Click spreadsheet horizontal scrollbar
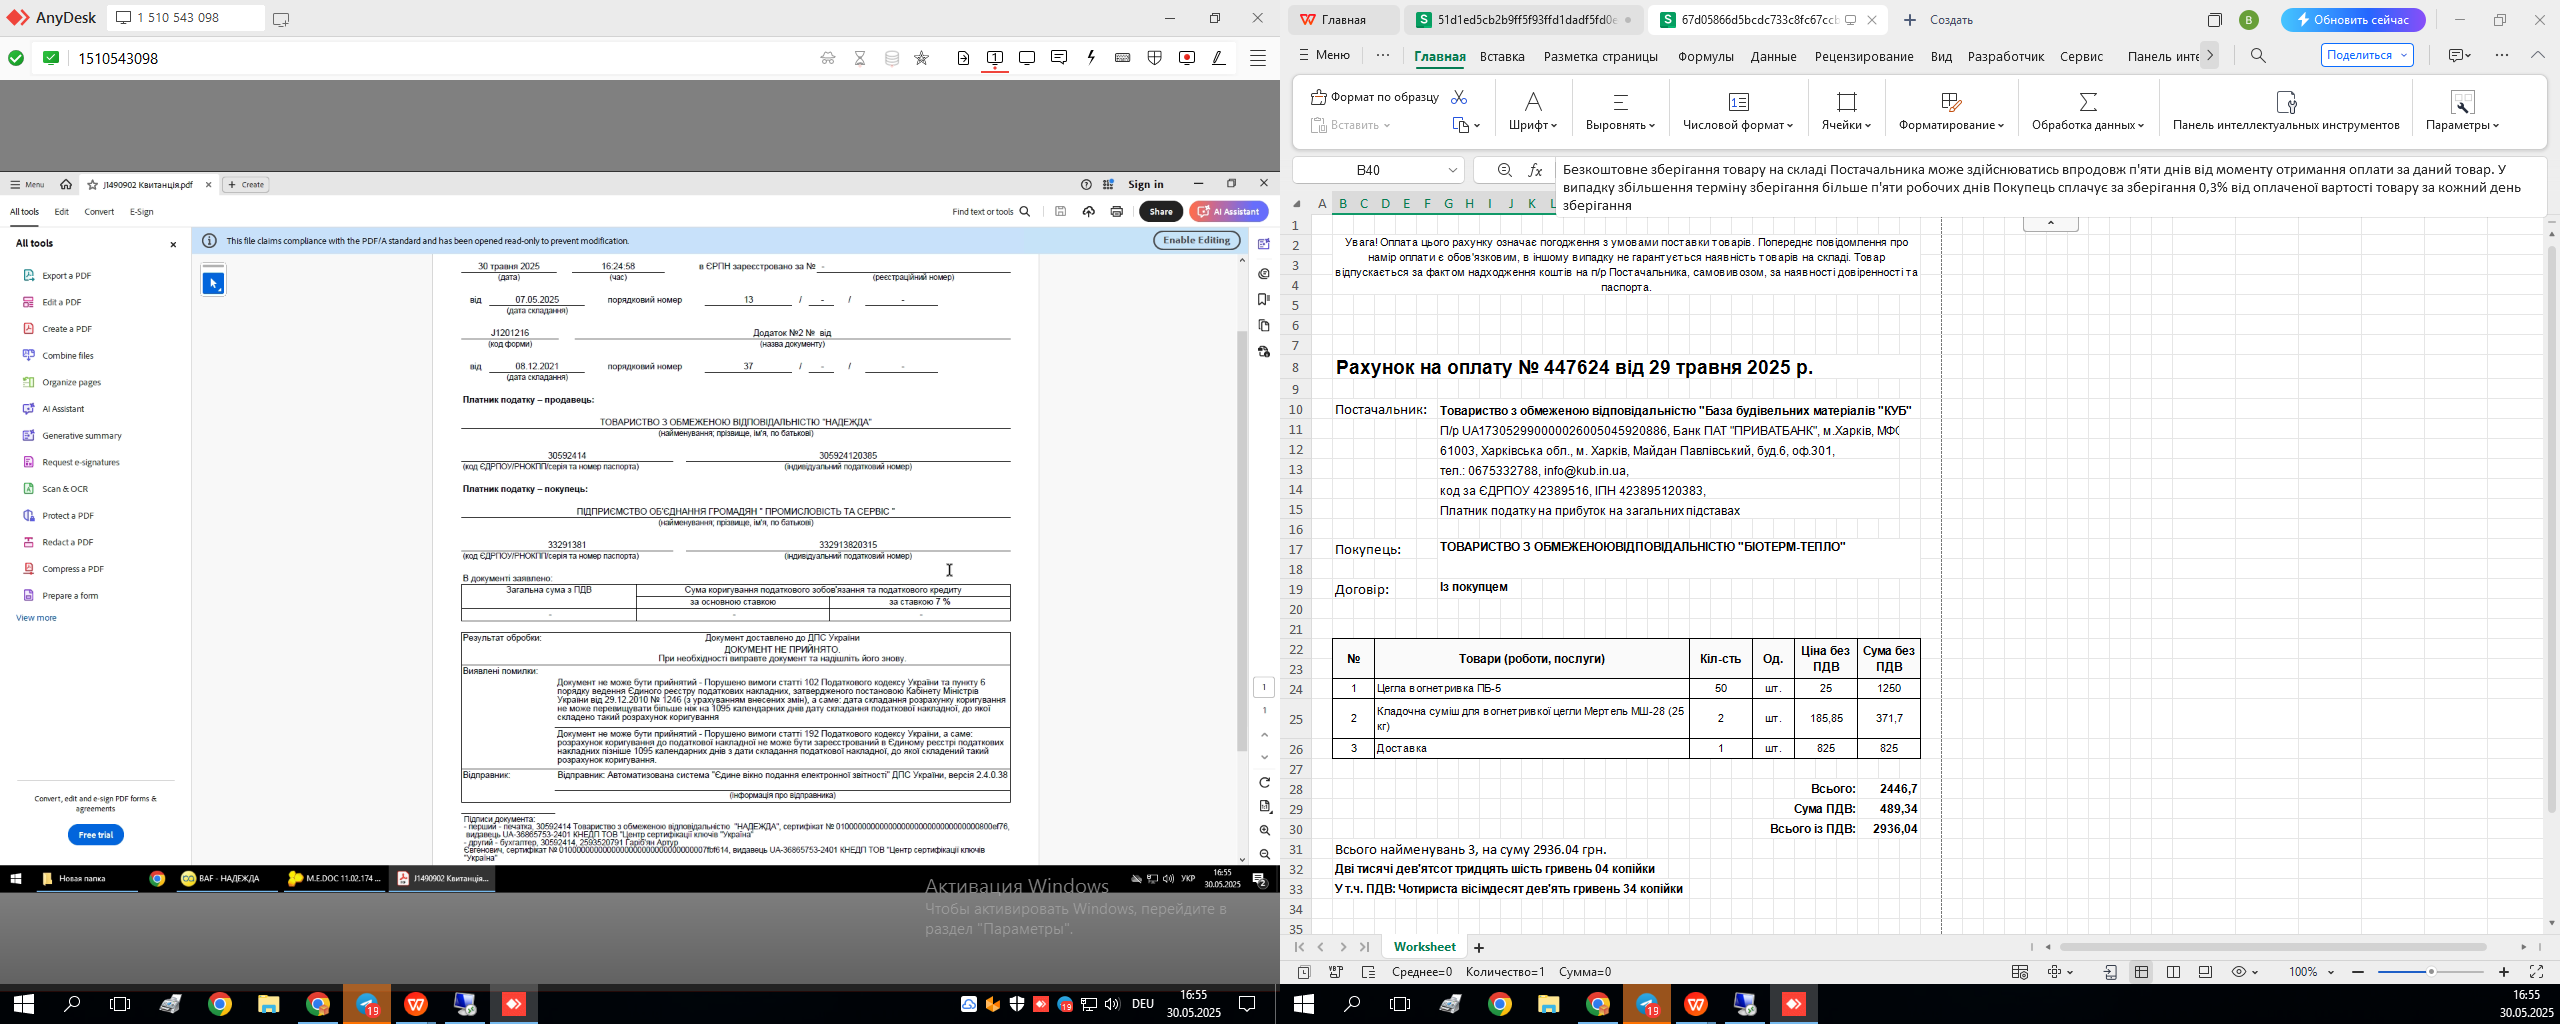The image size is (2560, 1024). [x=2272, y=947]
